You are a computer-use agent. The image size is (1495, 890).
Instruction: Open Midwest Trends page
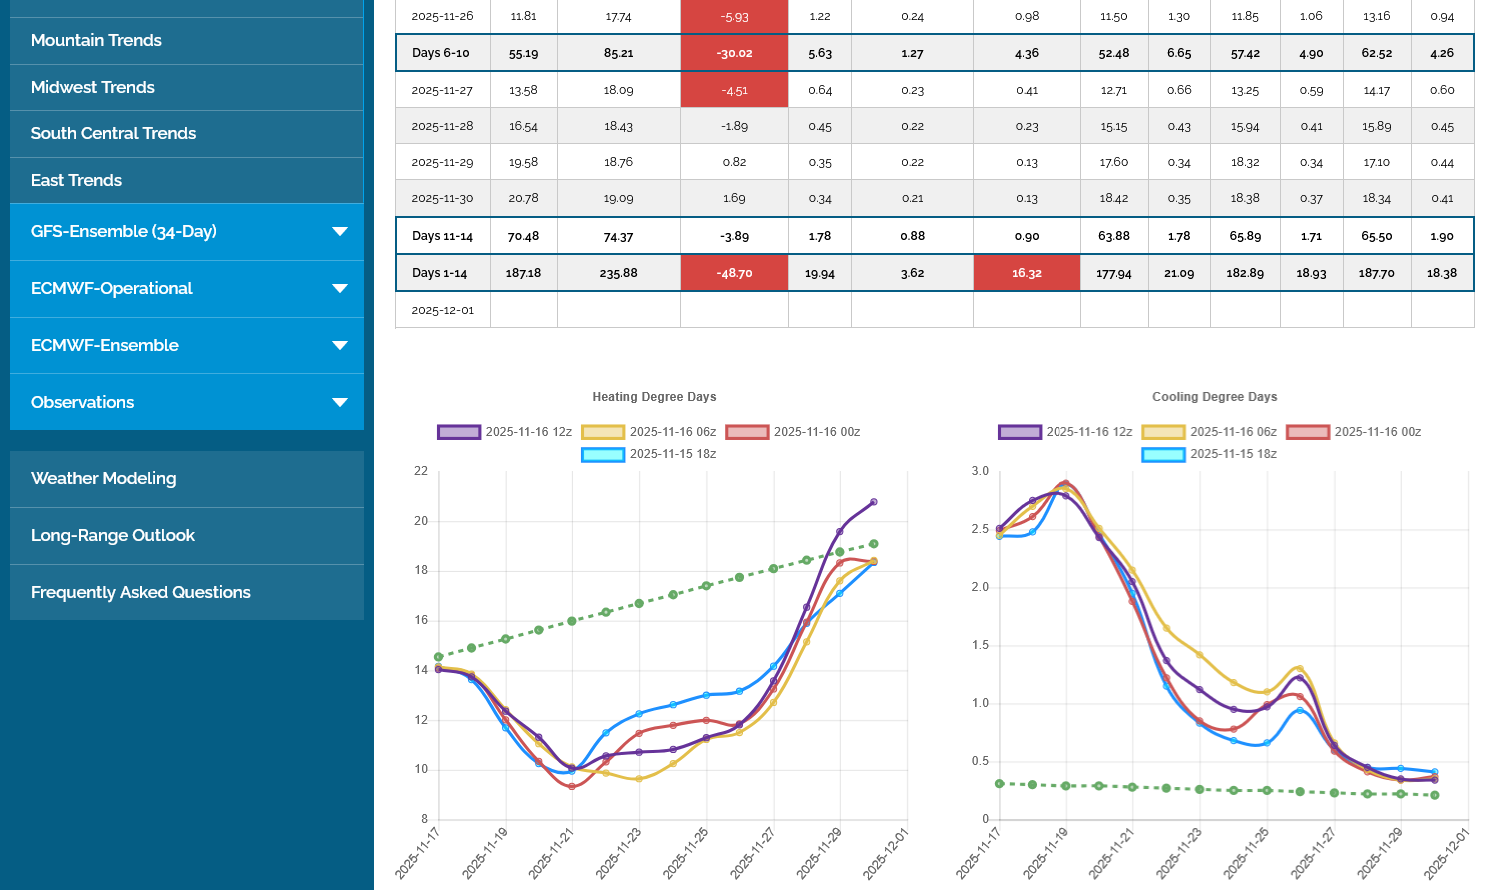(x=93, y=88)
